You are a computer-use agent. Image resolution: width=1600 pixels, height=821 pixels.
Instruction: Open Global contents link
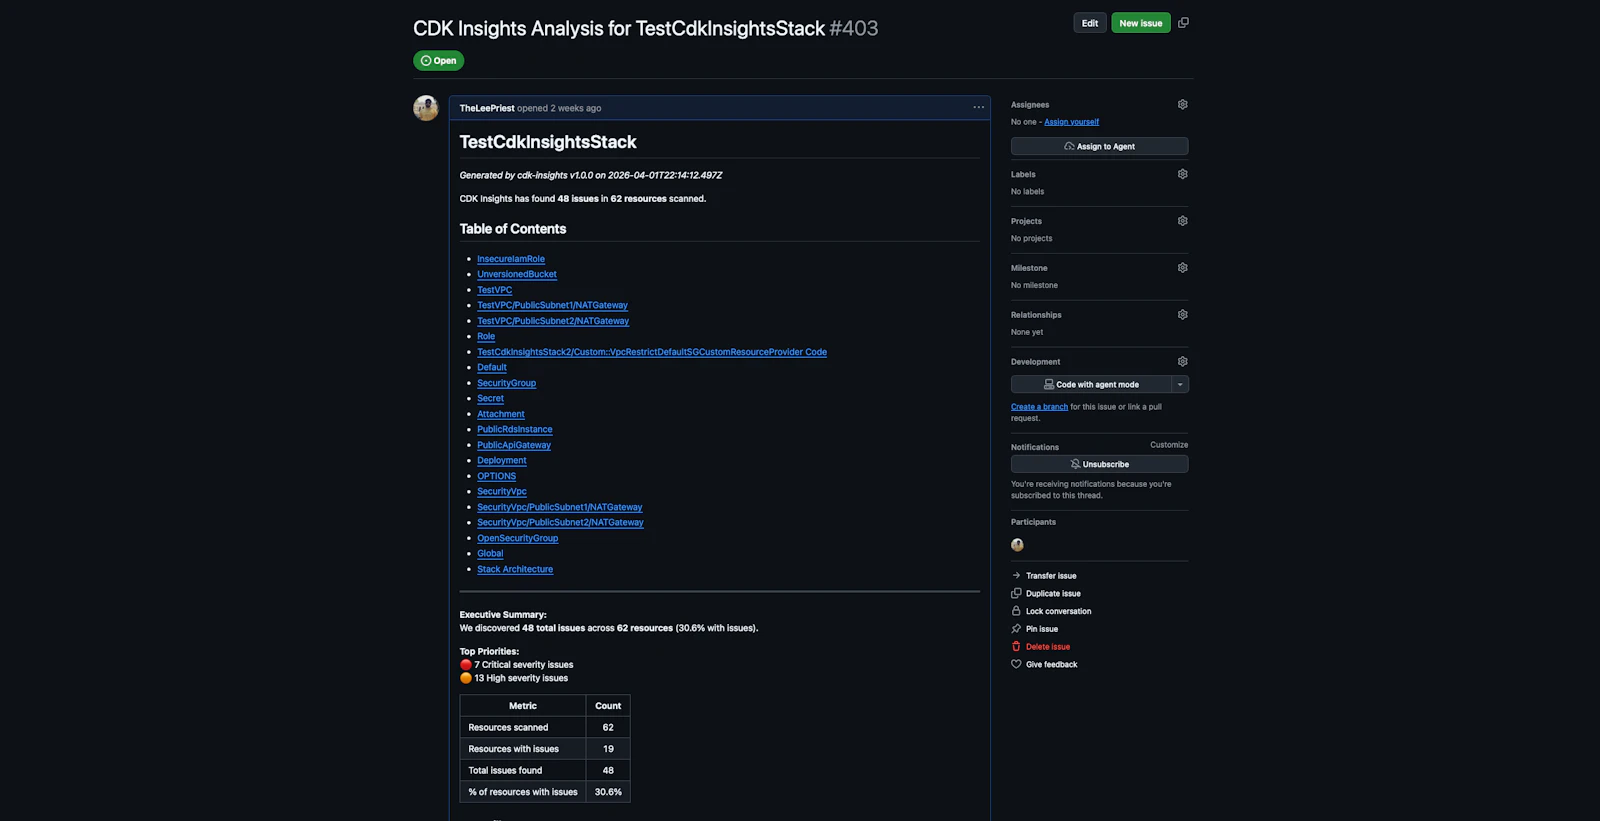point(490,554)
